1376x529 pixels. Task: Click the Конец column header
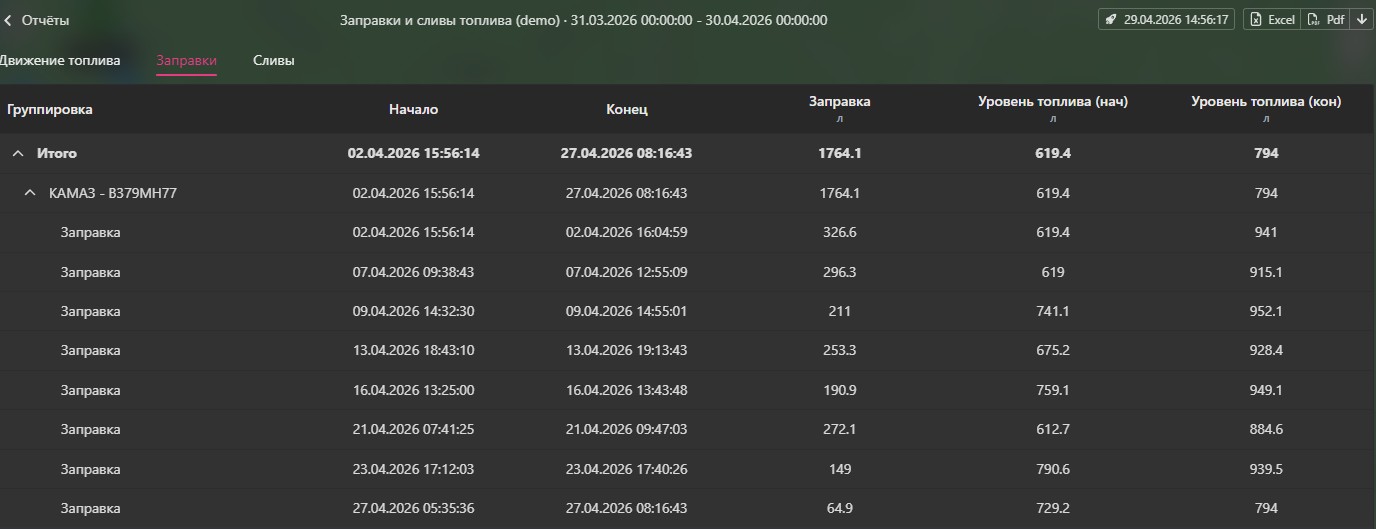click(x=626, y=110)
